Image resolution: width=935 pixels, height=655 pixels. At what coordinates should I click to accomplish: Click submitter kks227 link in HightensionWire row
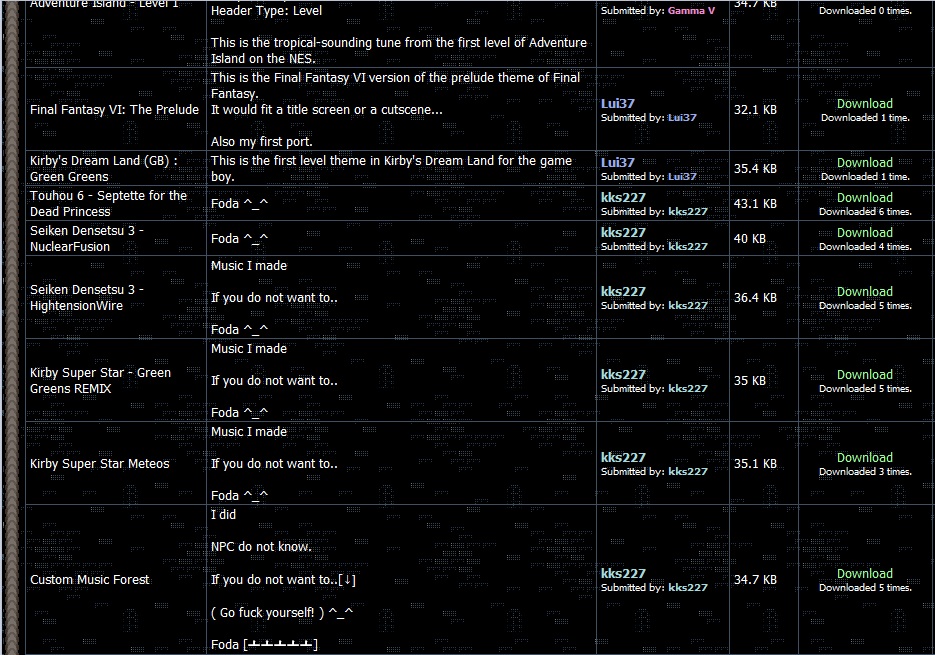(688, 306)
